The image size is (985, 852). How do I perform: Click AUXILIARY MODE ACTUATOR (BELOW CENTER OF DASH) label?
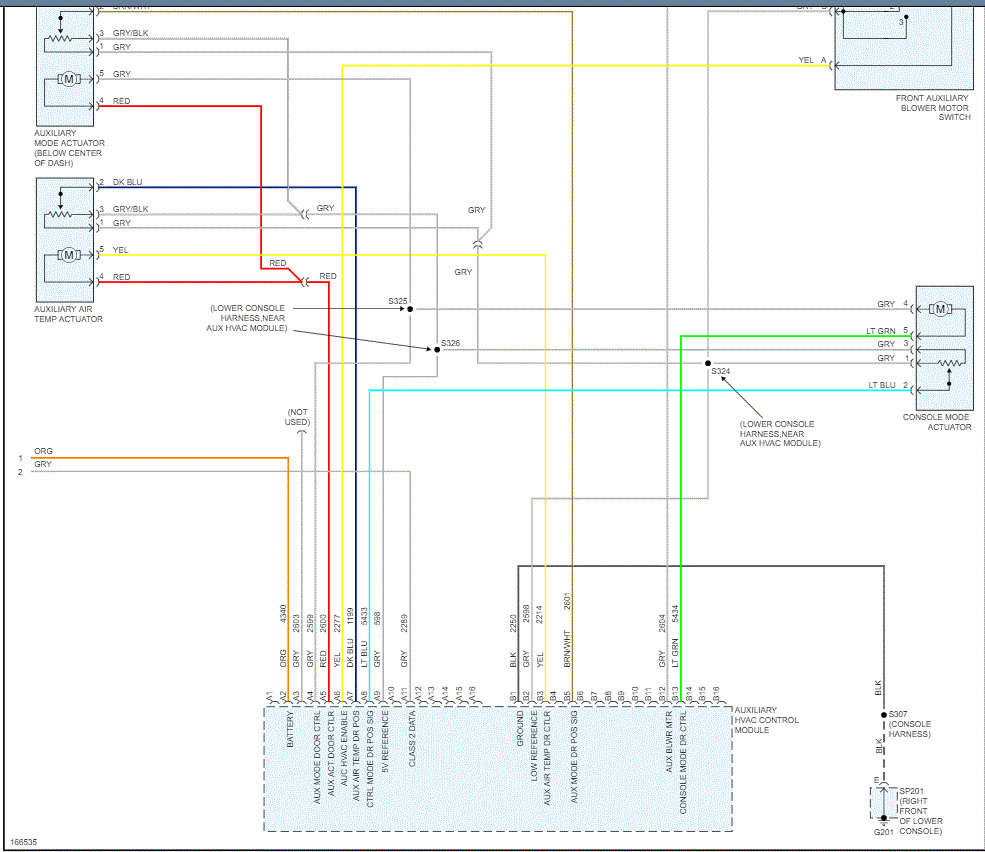(x=69, y=148)
